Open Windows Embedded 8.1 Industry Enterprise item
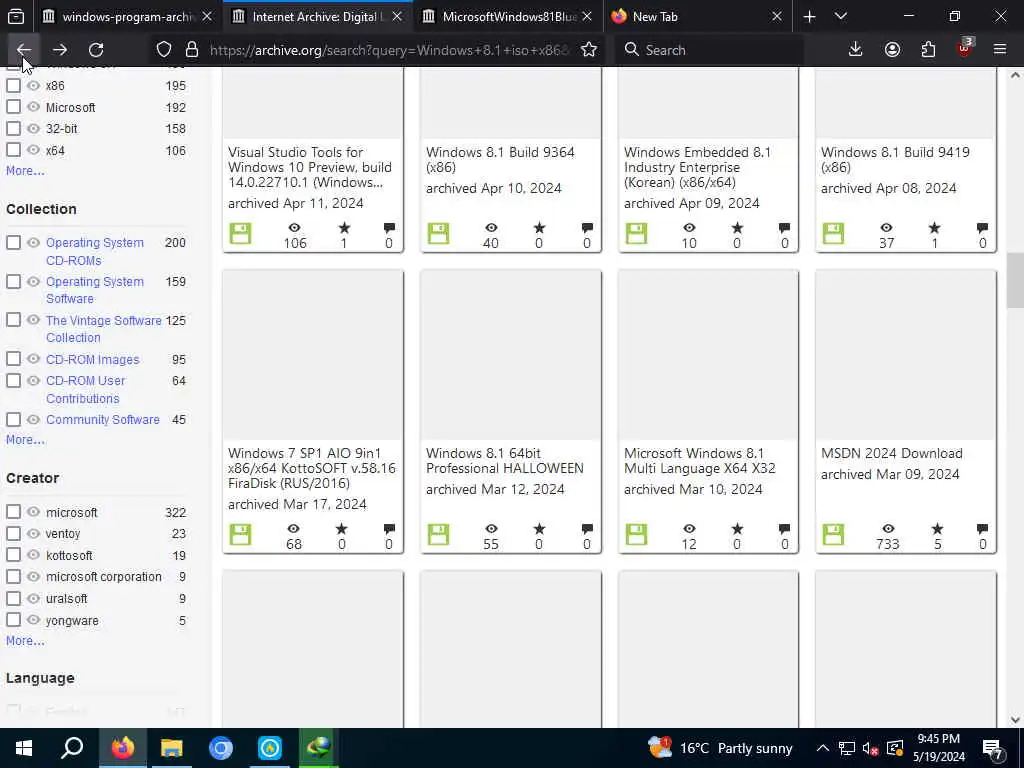The height and width of the screenshot is (768, 1024). (697, 167)
